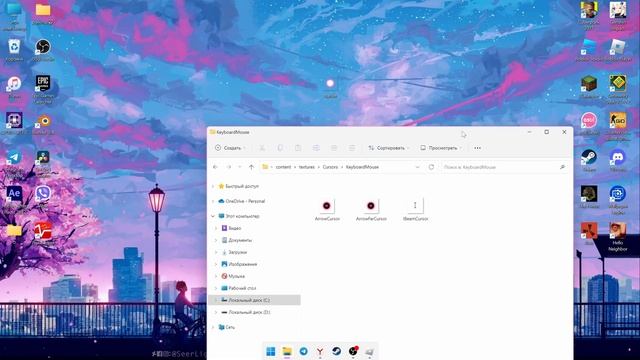Click the Copy toolbar icon
640x360 pixels.
280,148
